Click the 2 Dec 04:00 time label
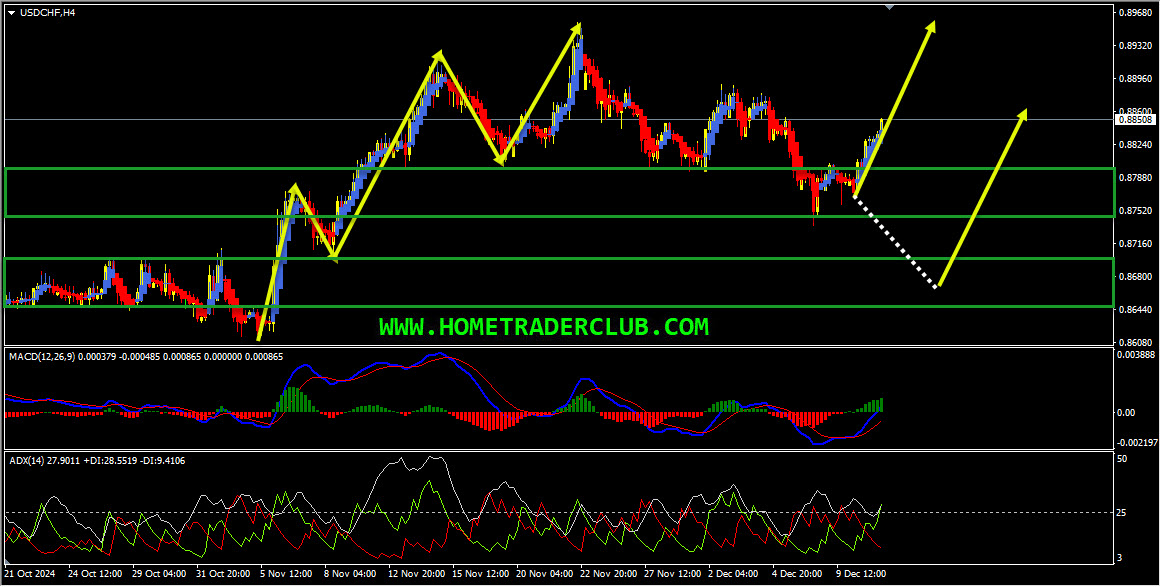The image size is (1161, 587). pos(734,574)
